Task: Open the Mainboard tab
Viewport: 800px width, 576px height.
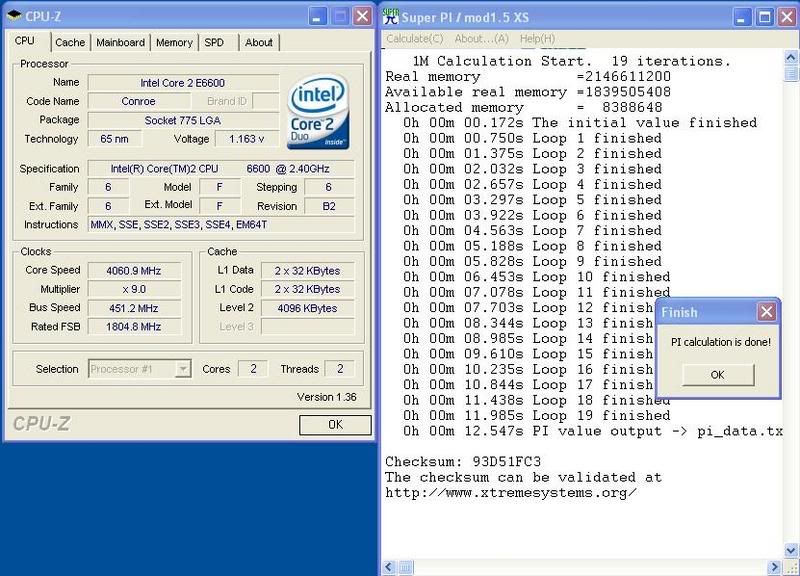Action: (120, 43)
